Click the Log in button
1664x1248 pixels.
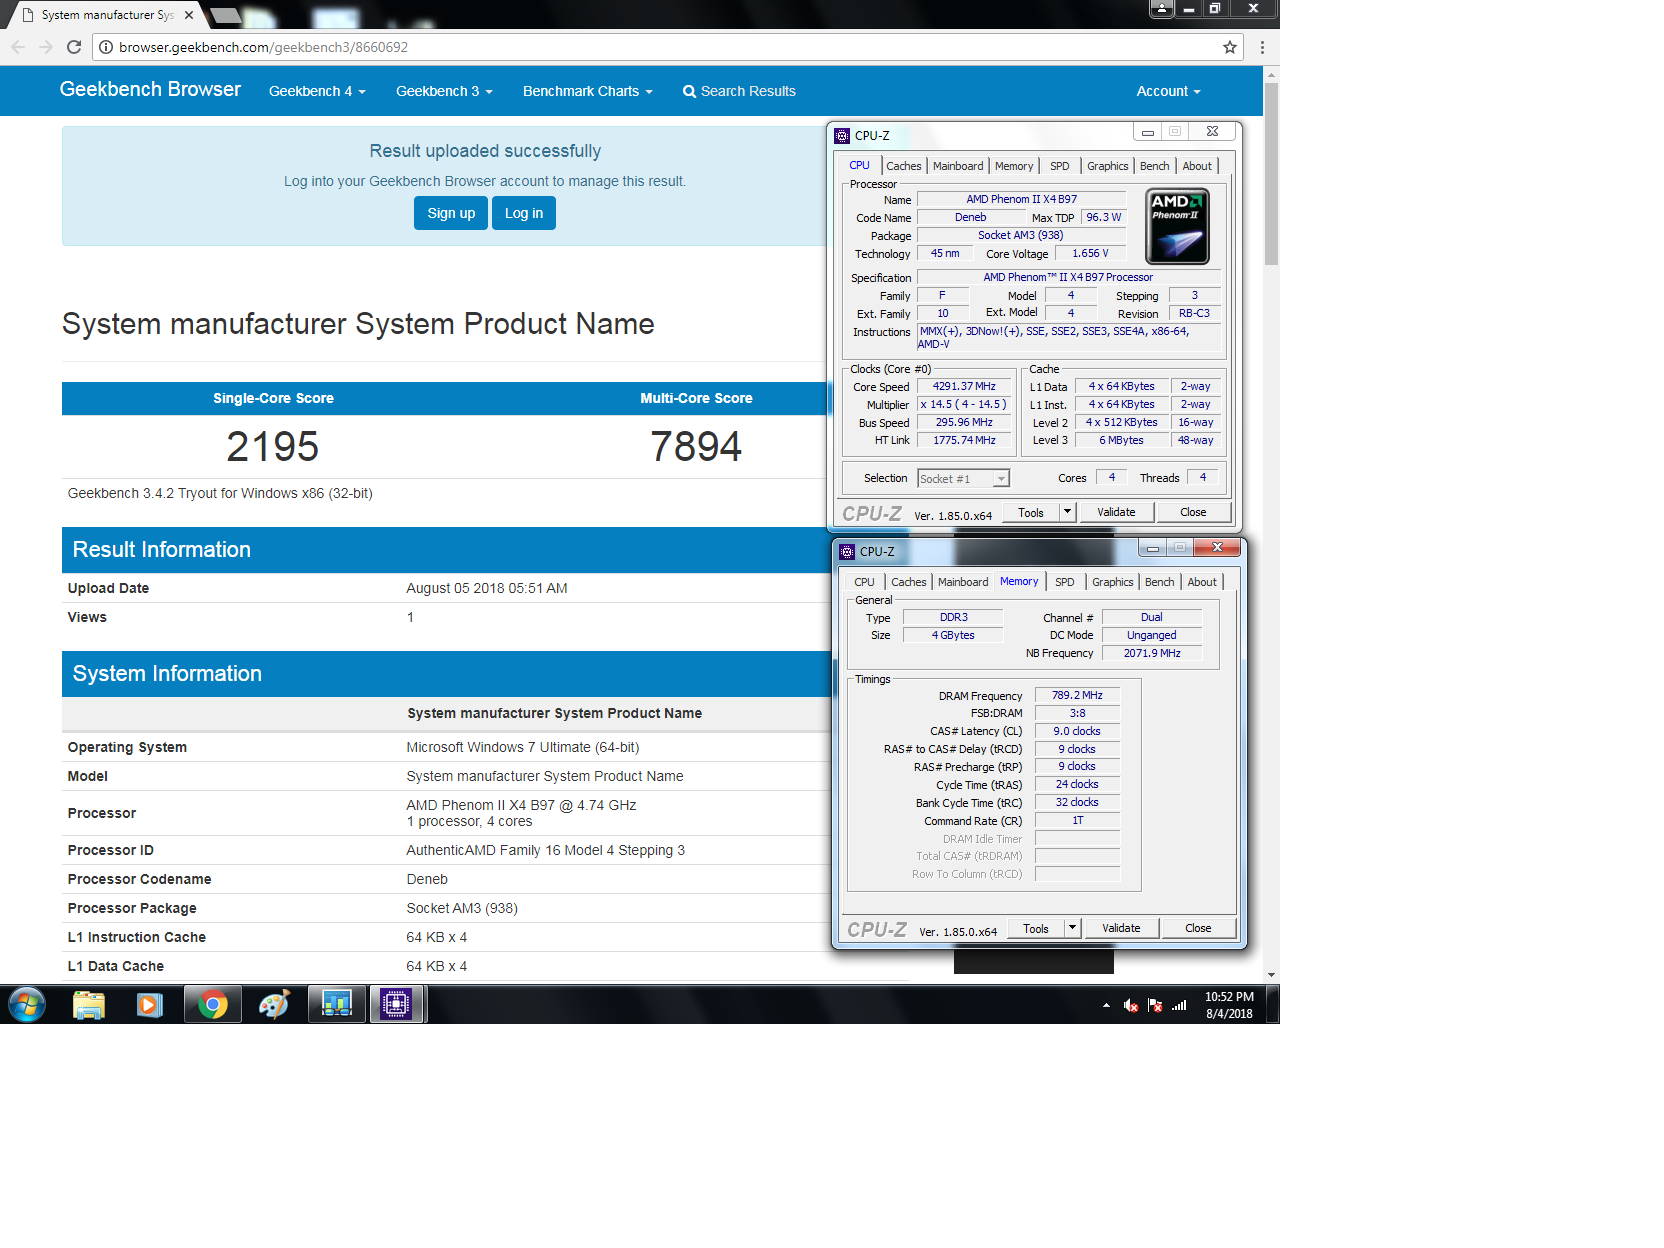(x=524, y=213)
